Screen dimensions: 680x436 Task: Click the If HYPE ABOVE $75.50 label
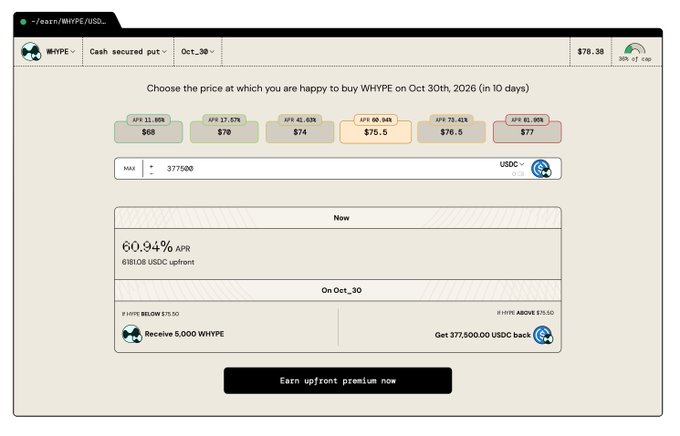pyautogui.click(x=525, y=312)
